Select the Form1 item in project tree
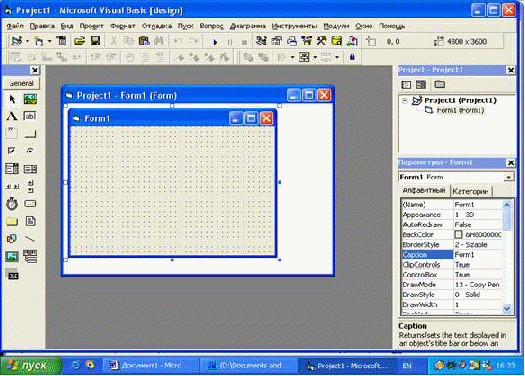Image resolution: width=525 pixels, height=376 pixels. point(455,110)
